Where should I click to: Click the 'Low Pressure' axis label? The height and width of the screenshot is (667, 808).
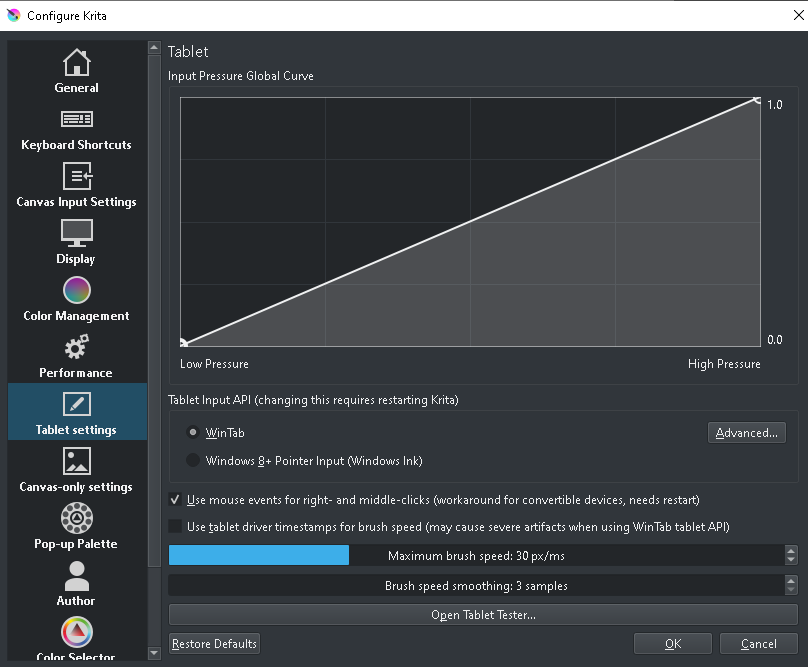pos(214,364)
